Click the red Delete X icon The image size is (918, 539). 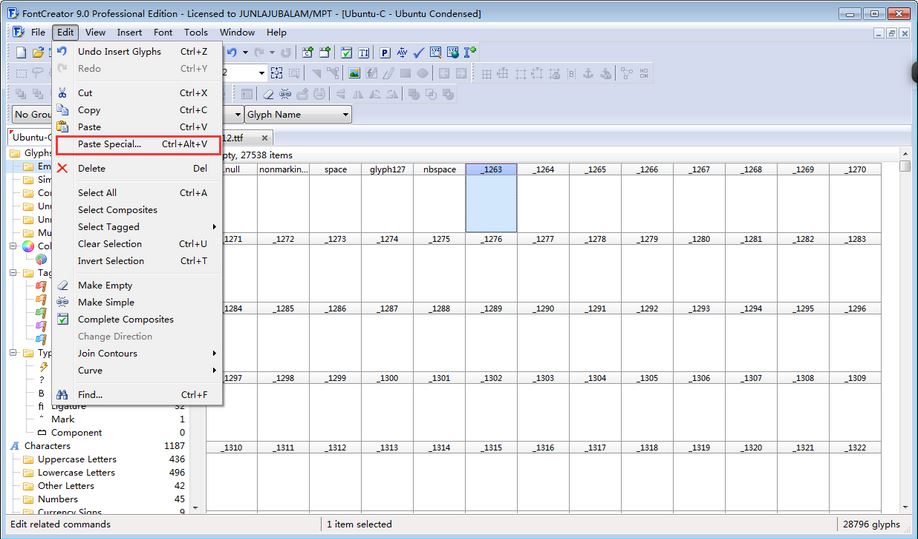tap(63, 169)
